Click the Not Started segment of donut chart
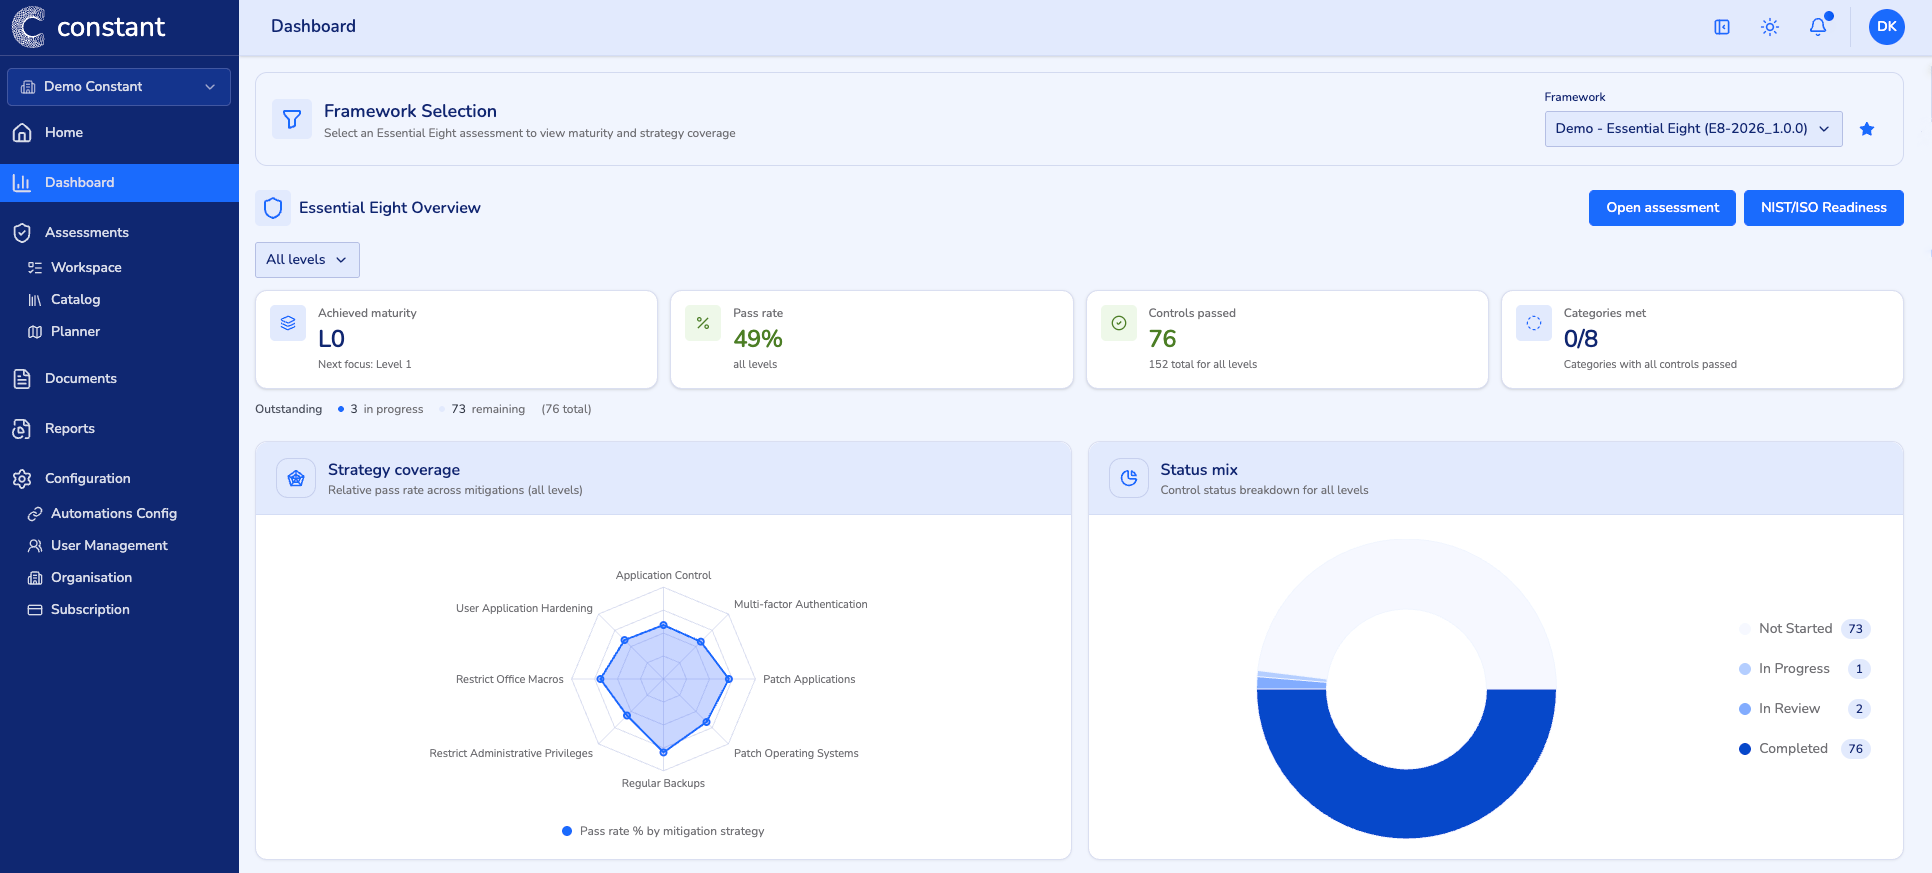 coord(1406,575)
